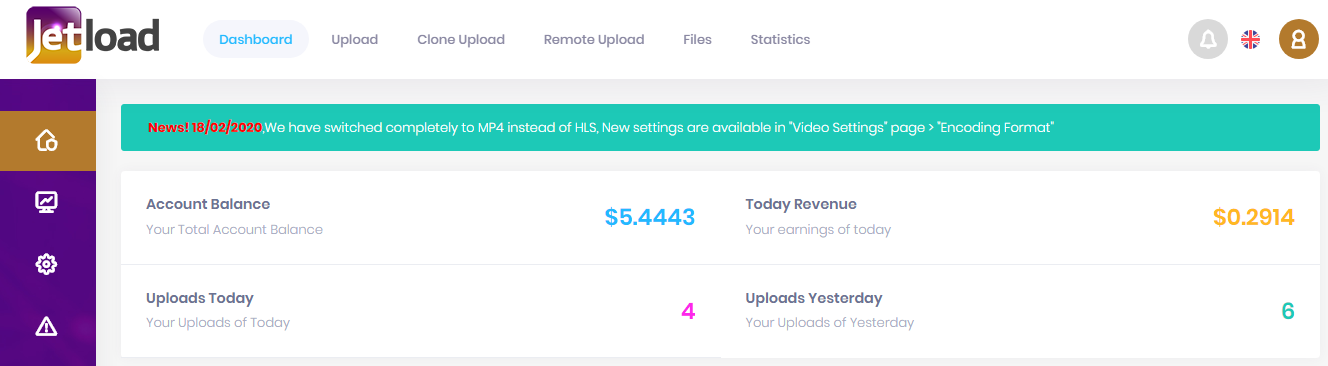1328x366 pixels.
Task: Change language with the UK flag icon
Action: point(1250,39)
